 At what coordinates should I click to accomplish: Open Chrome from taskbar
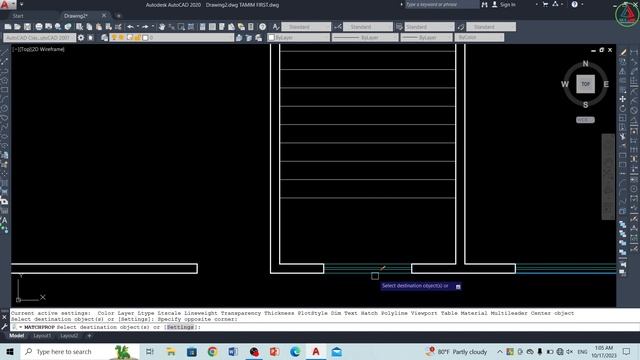[212, 351]
